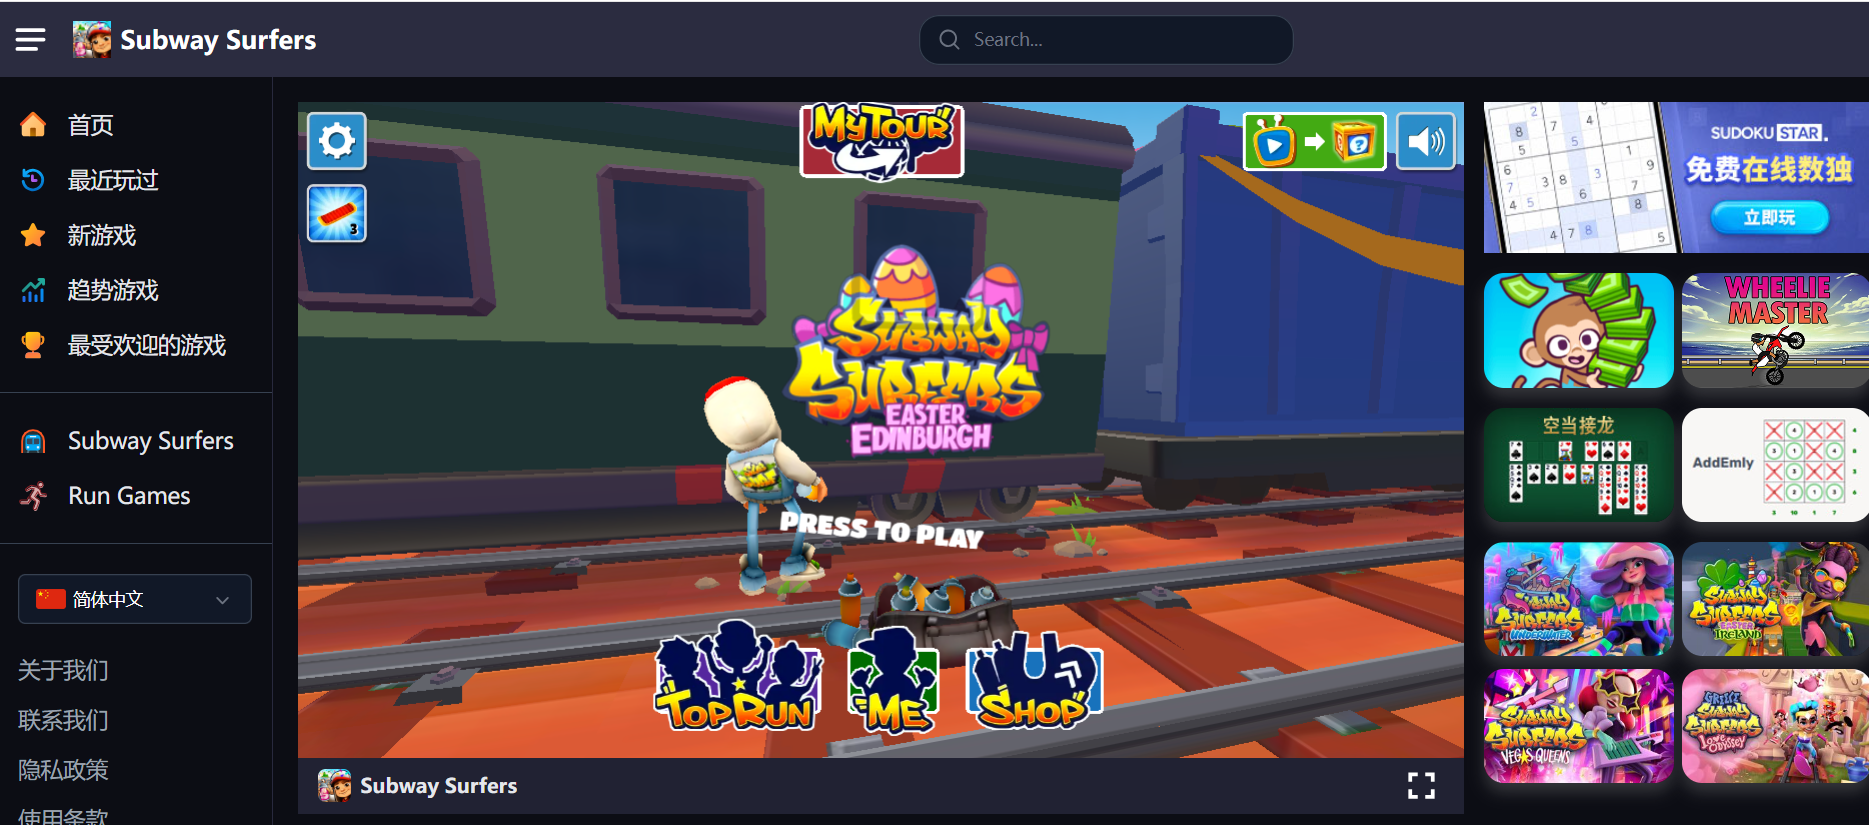Image resolution: width=1869 pixels, height=825 pixels.
Task: Open 趋势游戏 trending games
Action: [113, 290]
